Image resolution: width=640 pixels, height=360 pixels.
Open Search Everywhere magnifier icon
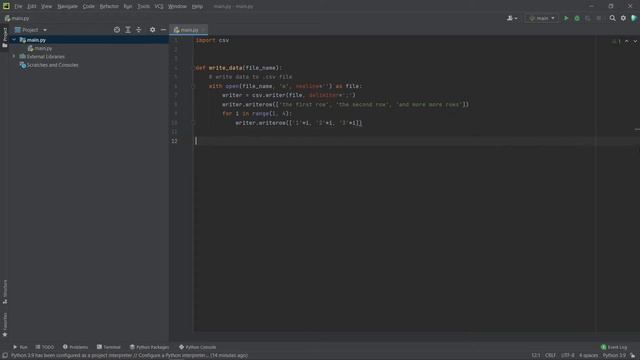612,18
